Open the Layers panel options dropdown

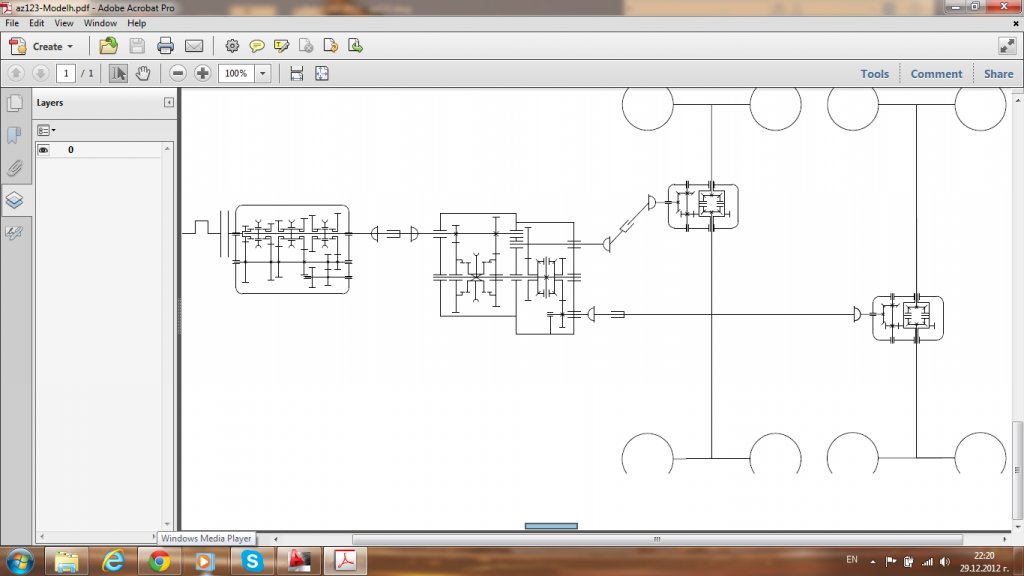point(46,130)
